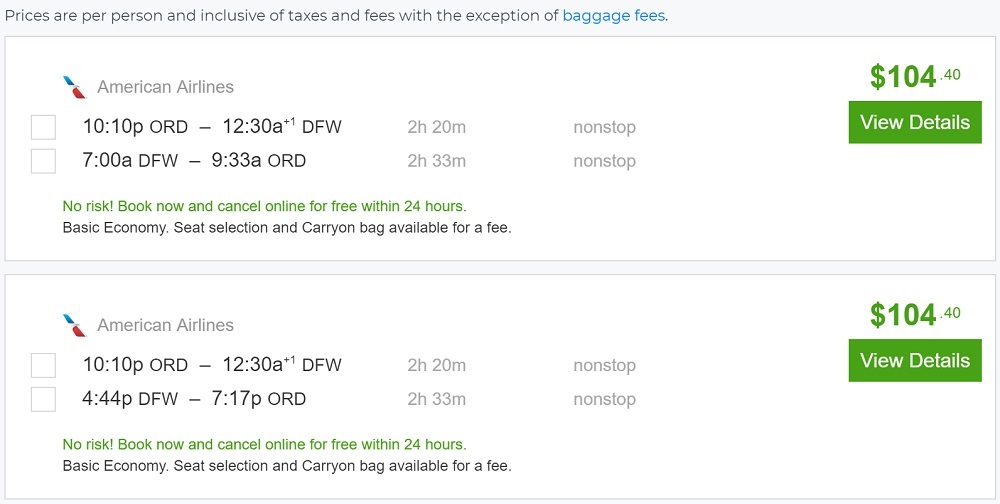Image resolution: width=1000 pixels, height=504 pixels.
Task: Click the $104.40 price in the second card
Action: click(x=914, y=315)
